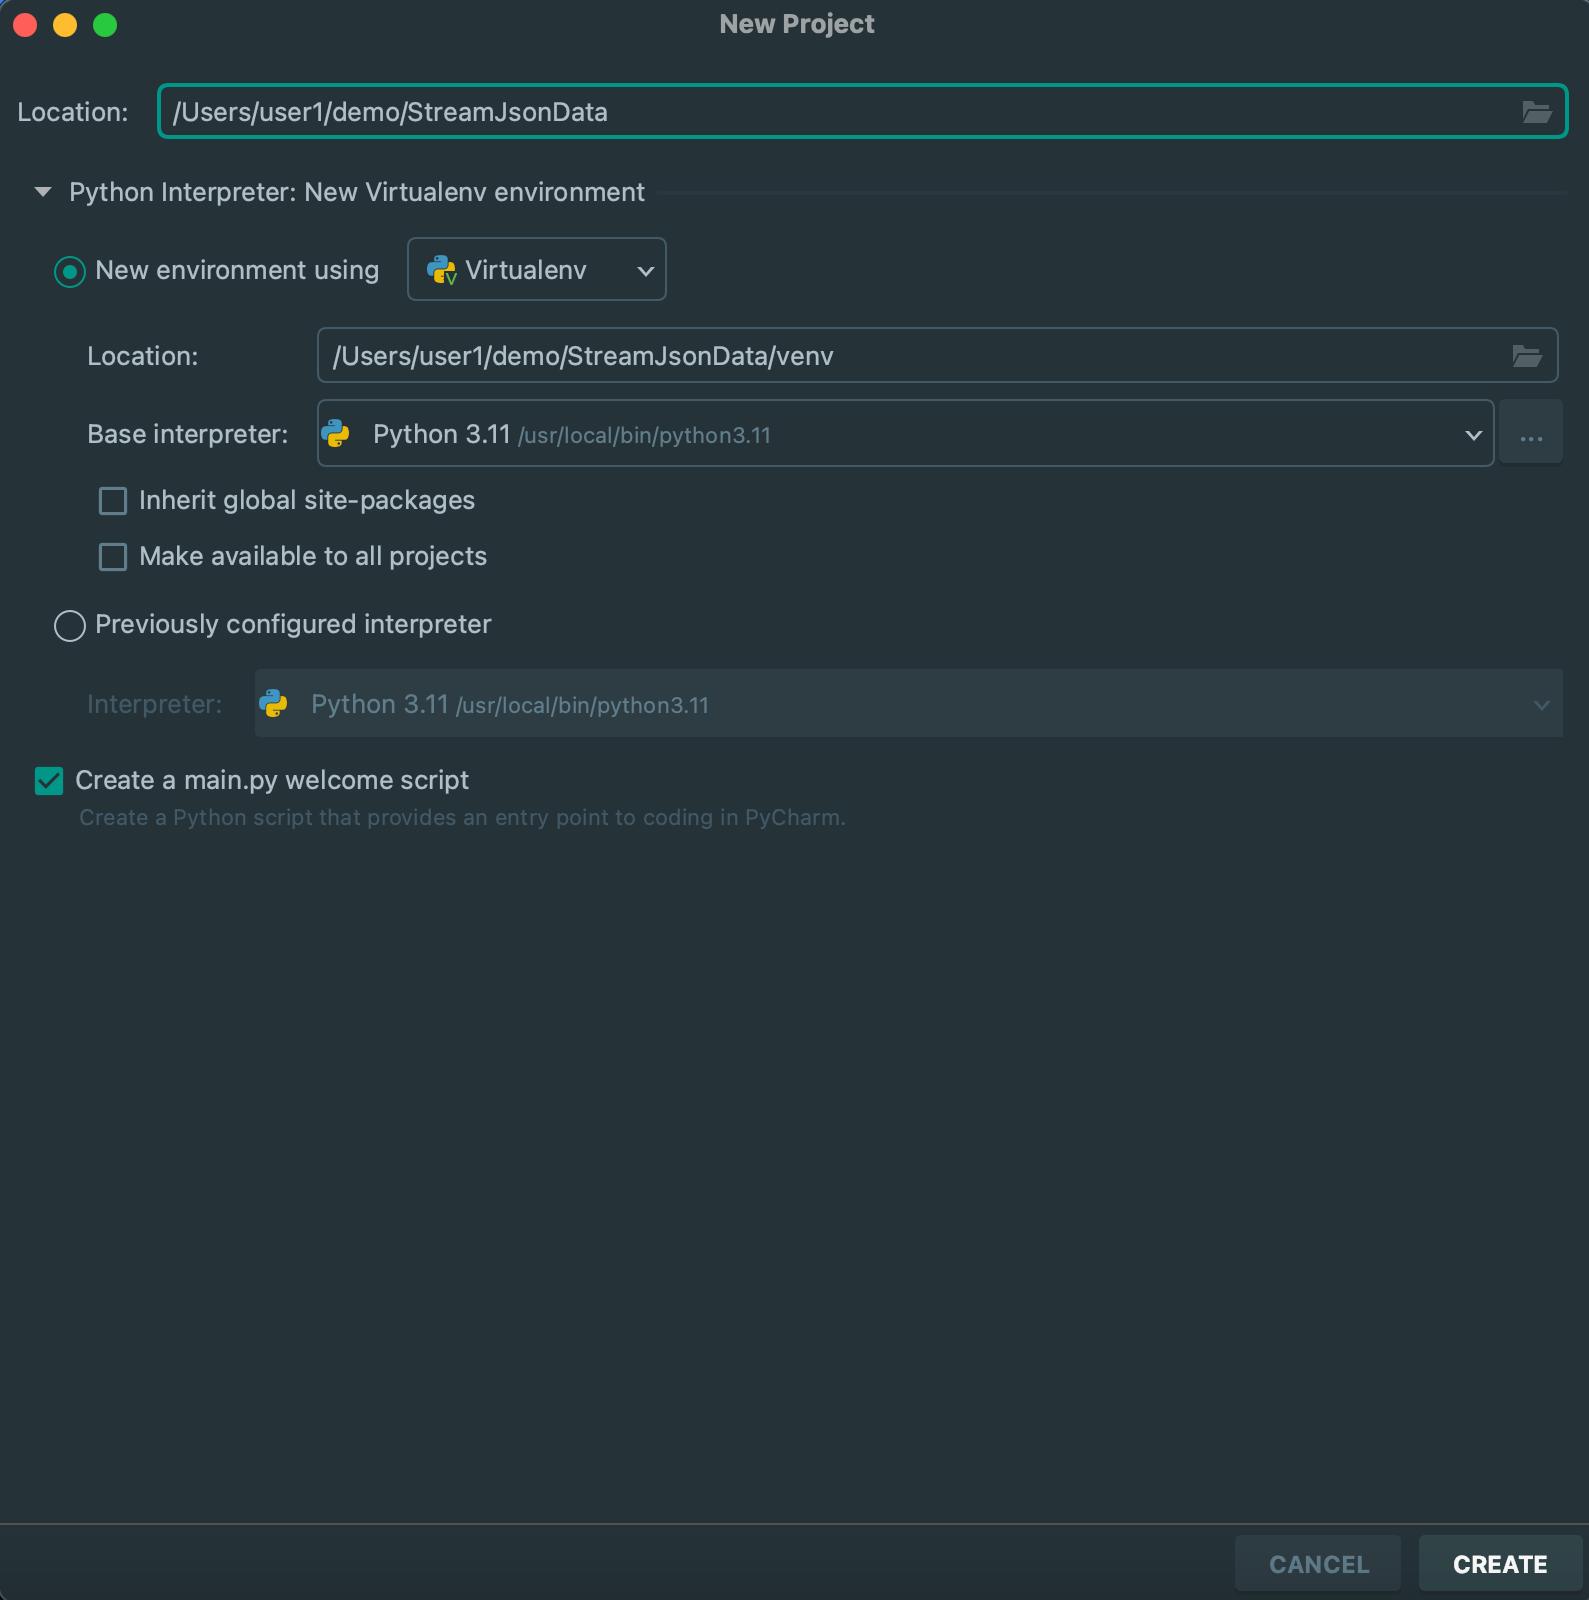Image resolution: width=1589 pixels, height=1600 pixels.
Task: Click the Python logo in Interpreter field
Action: pyautogui.click(x=274, y=704)
